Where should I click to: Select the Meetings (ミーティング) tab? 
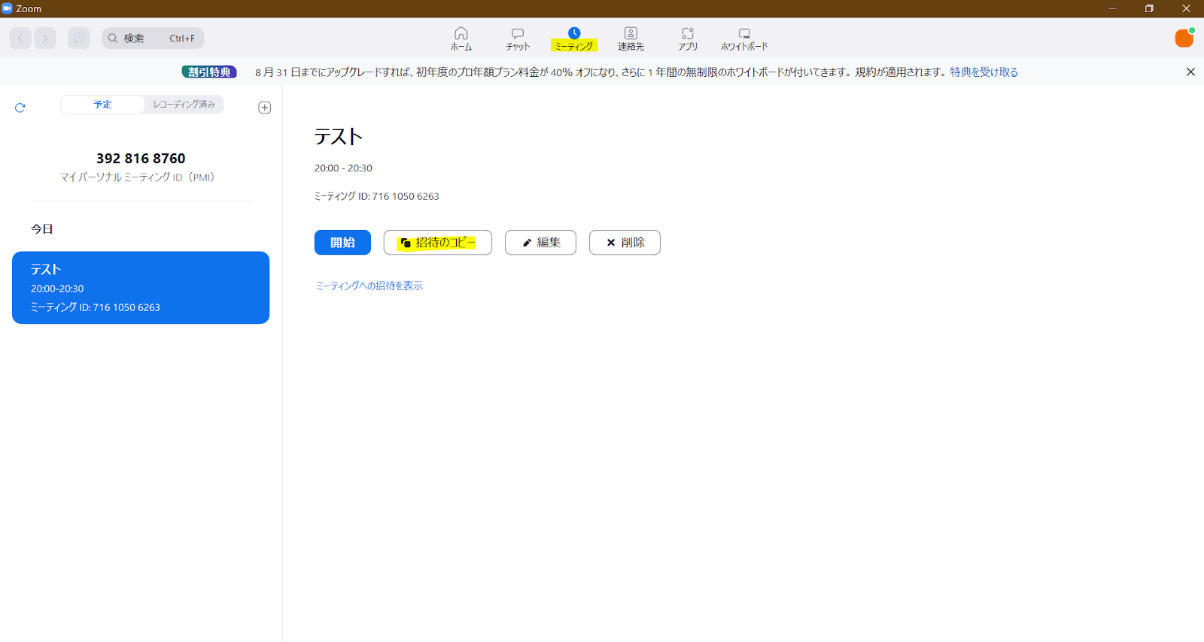point(574,39)
